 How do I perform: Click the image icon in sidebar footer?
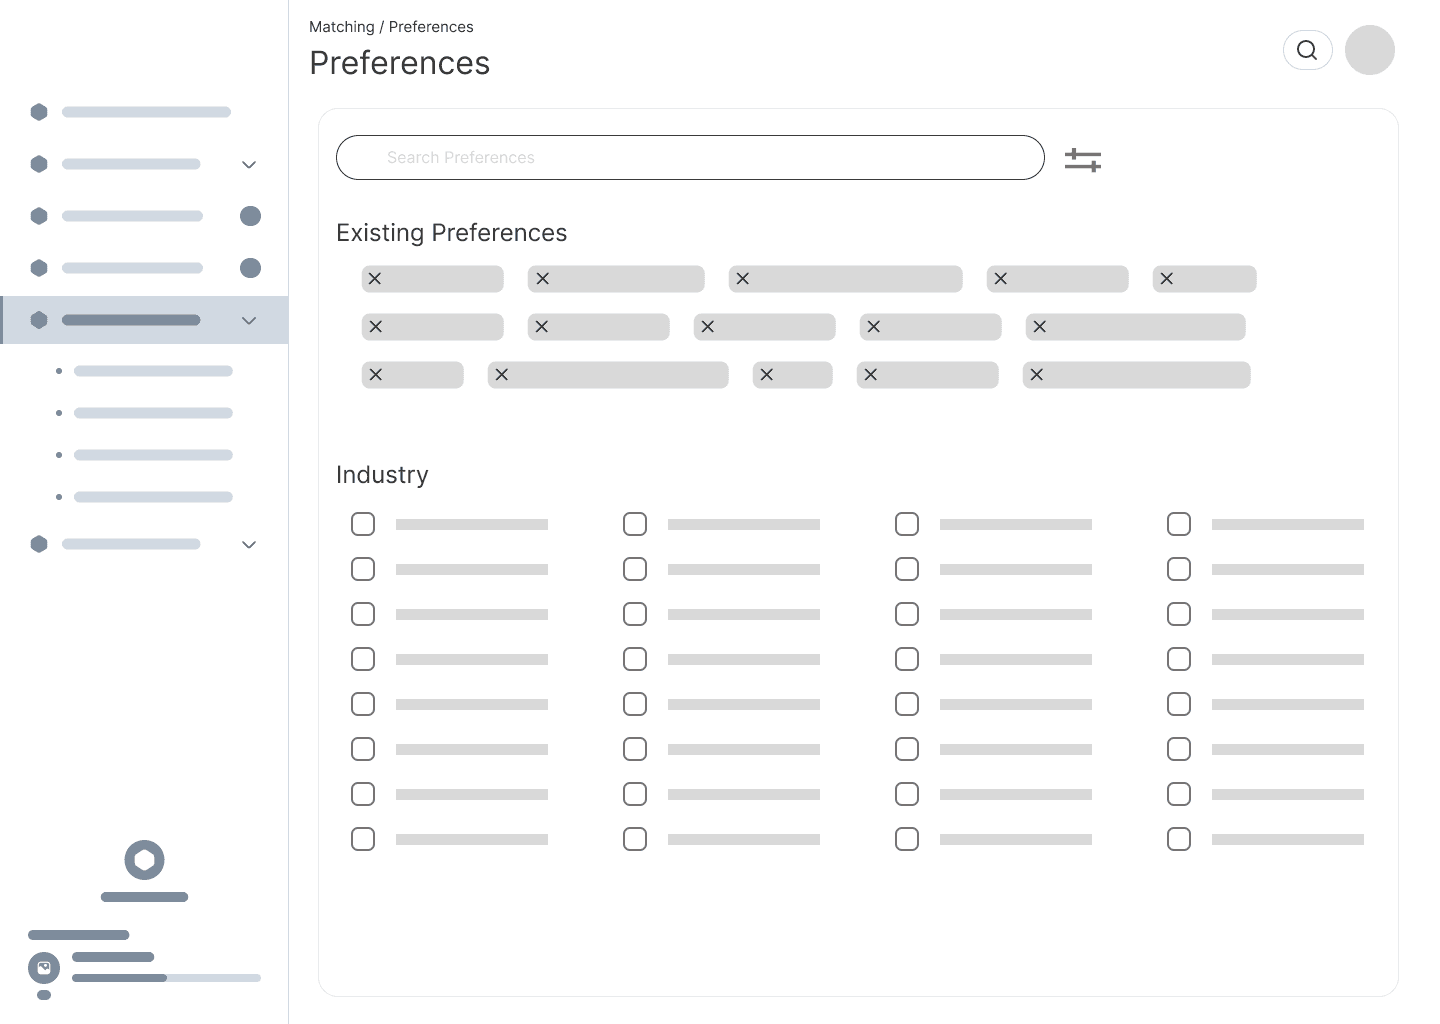(x=44, y=968)
